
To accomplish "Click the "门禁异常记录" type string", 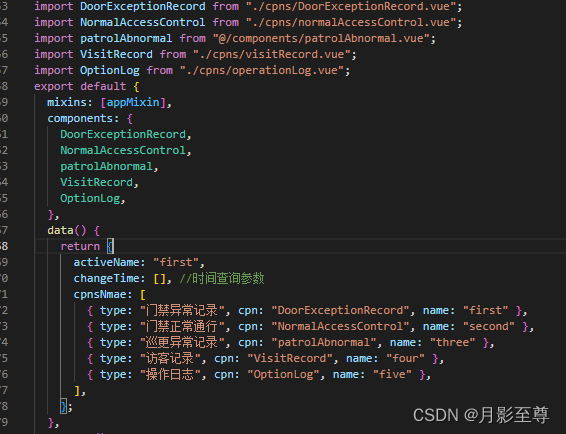I will tap(182, 310).
